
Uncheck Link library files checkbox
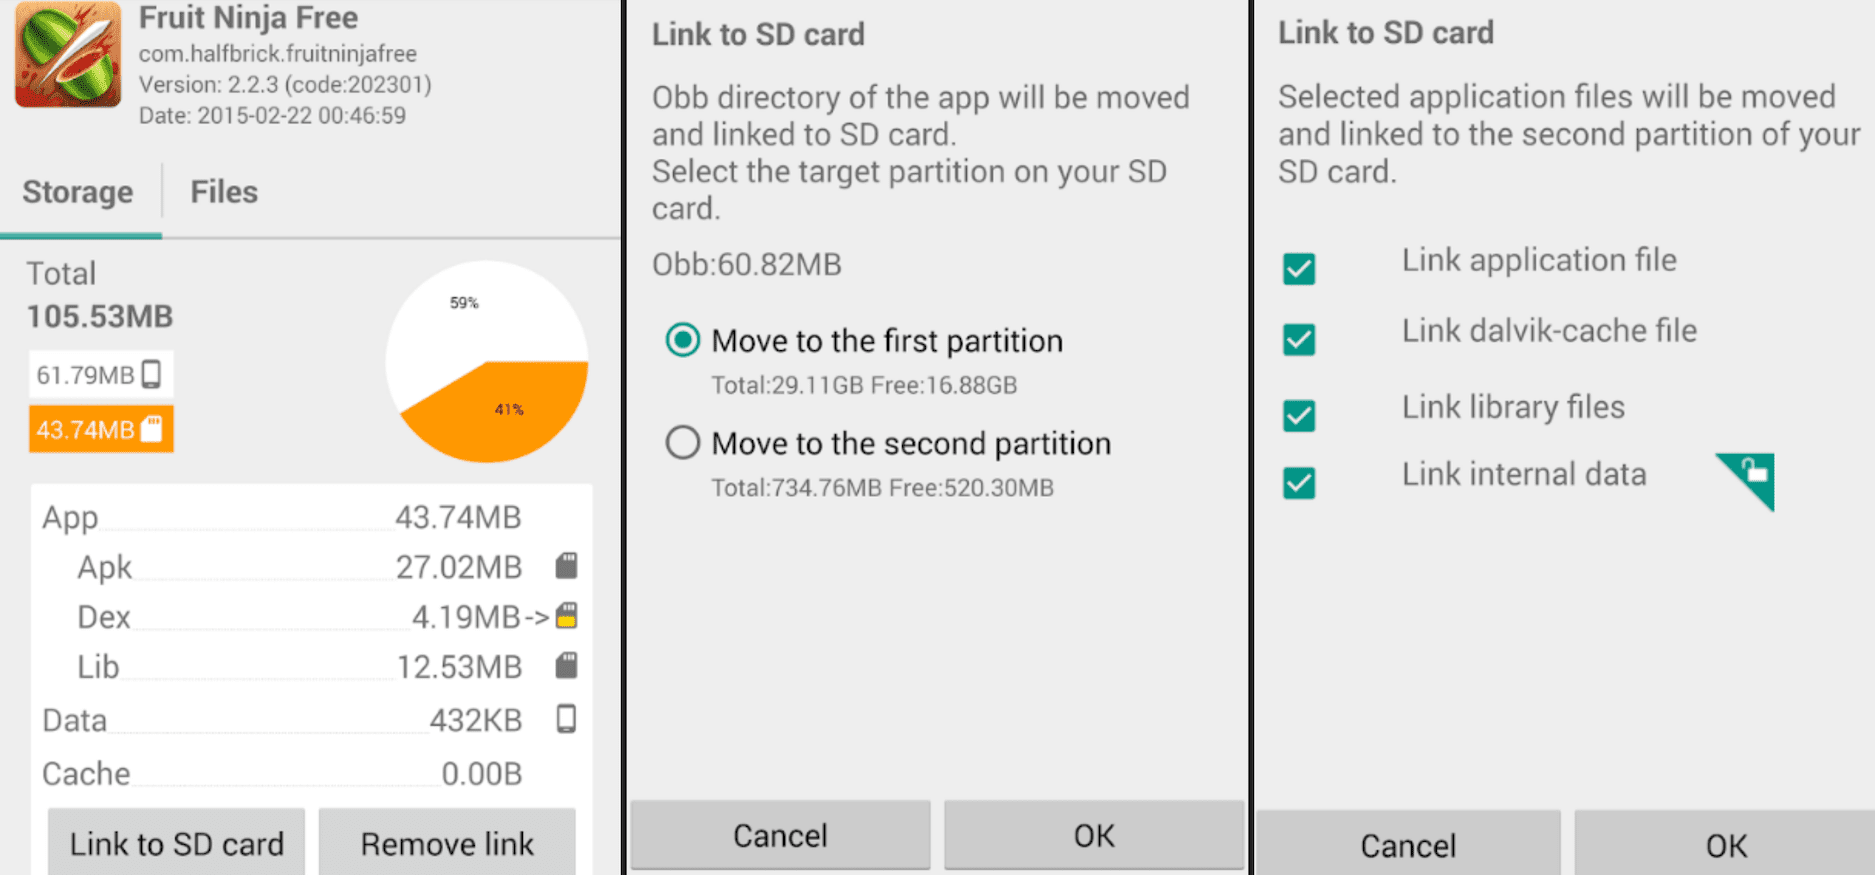click(1299, 415)
